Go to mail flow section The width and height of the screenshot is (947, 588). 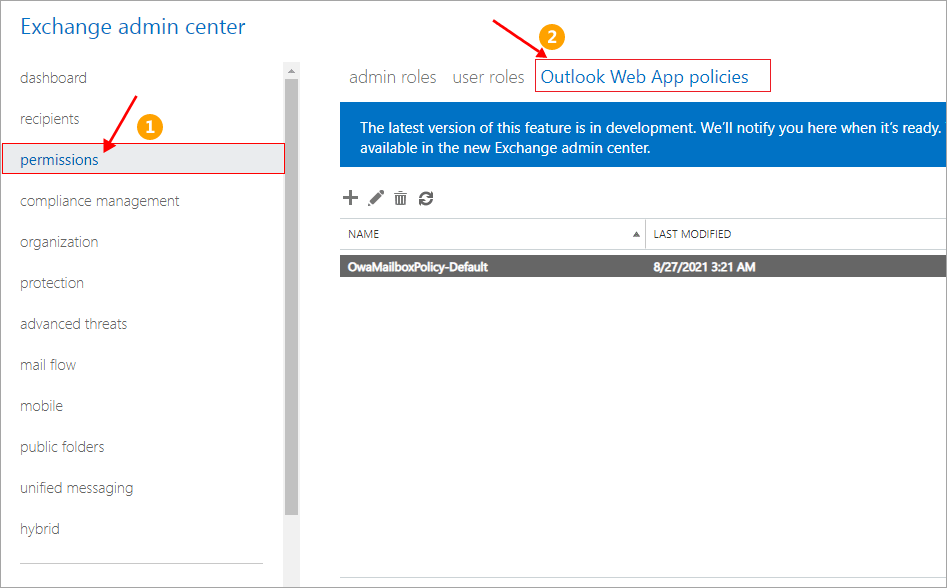coord(48,365)
